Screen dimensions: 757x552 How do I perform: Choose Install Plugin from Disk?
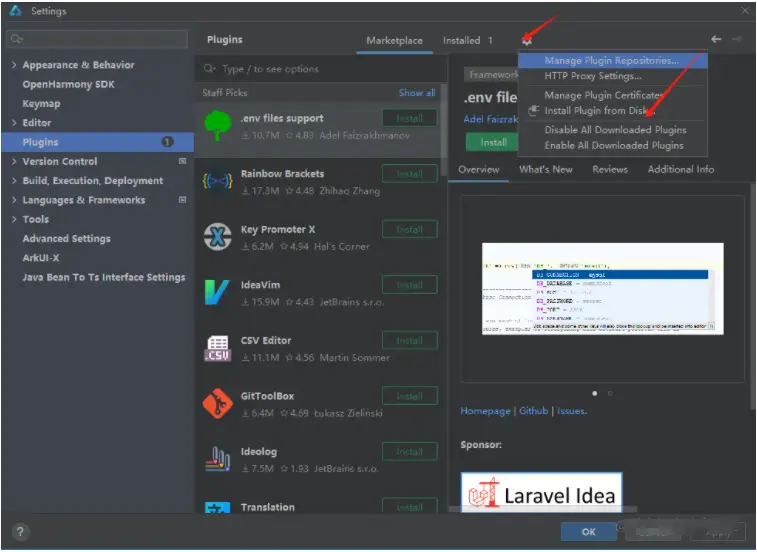[x=613, y=111]
